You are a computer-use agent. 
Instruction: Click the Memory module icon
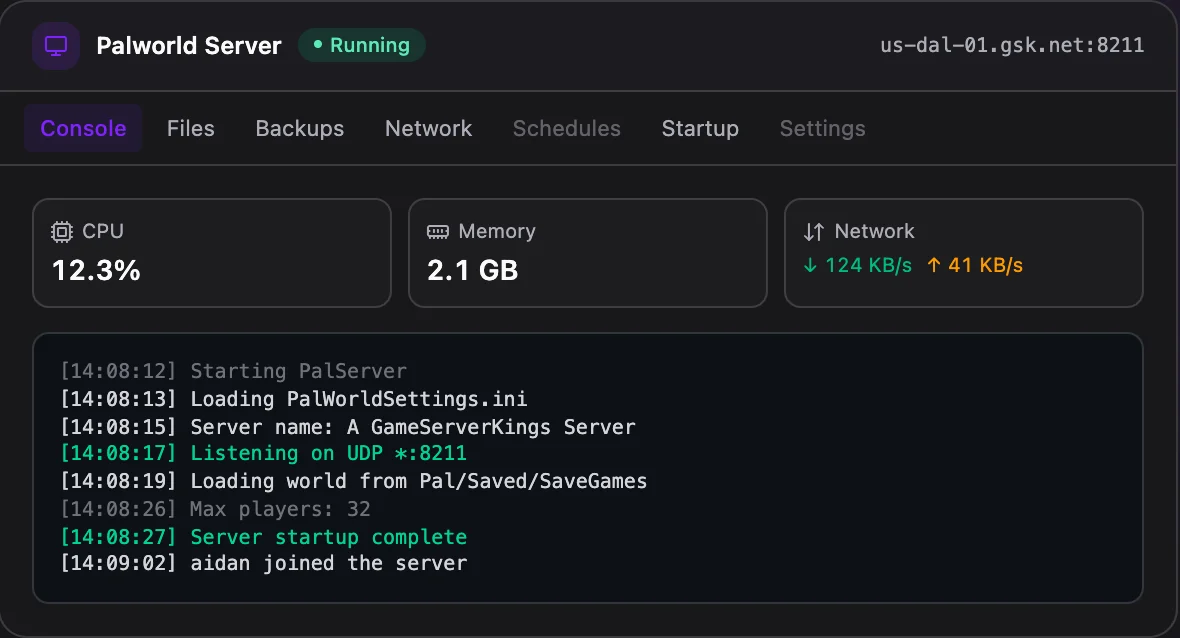pyautogui.click(x=437, y=232)
